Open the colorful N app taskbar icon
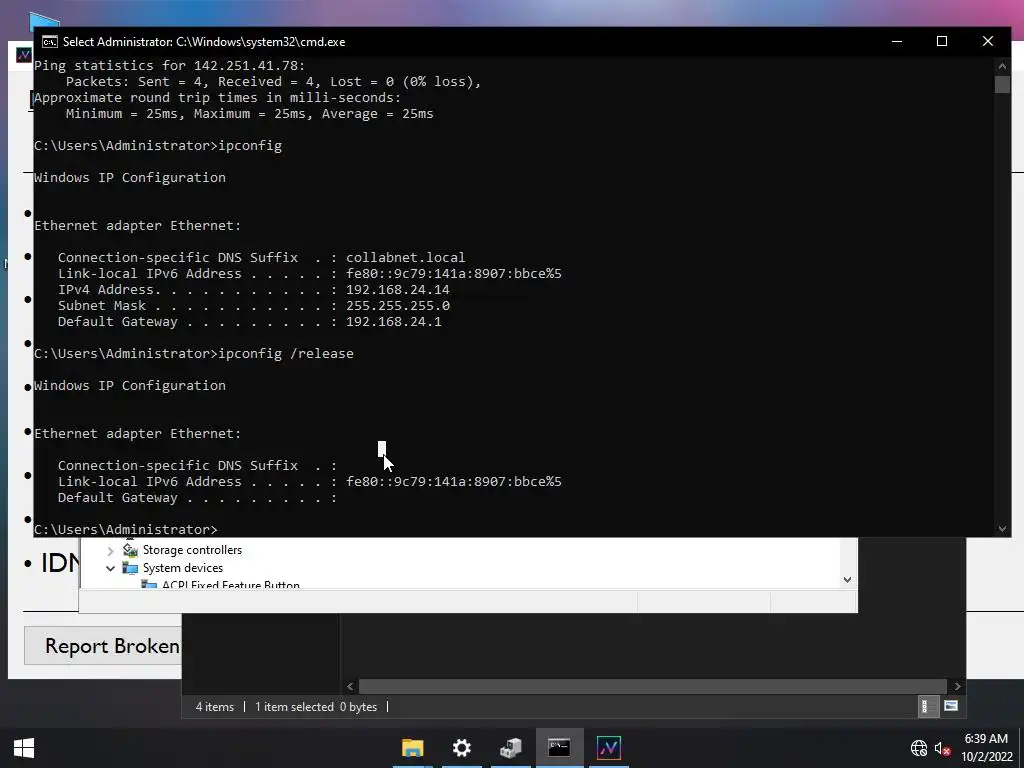 pyautogui.click(x=609, y=748)
